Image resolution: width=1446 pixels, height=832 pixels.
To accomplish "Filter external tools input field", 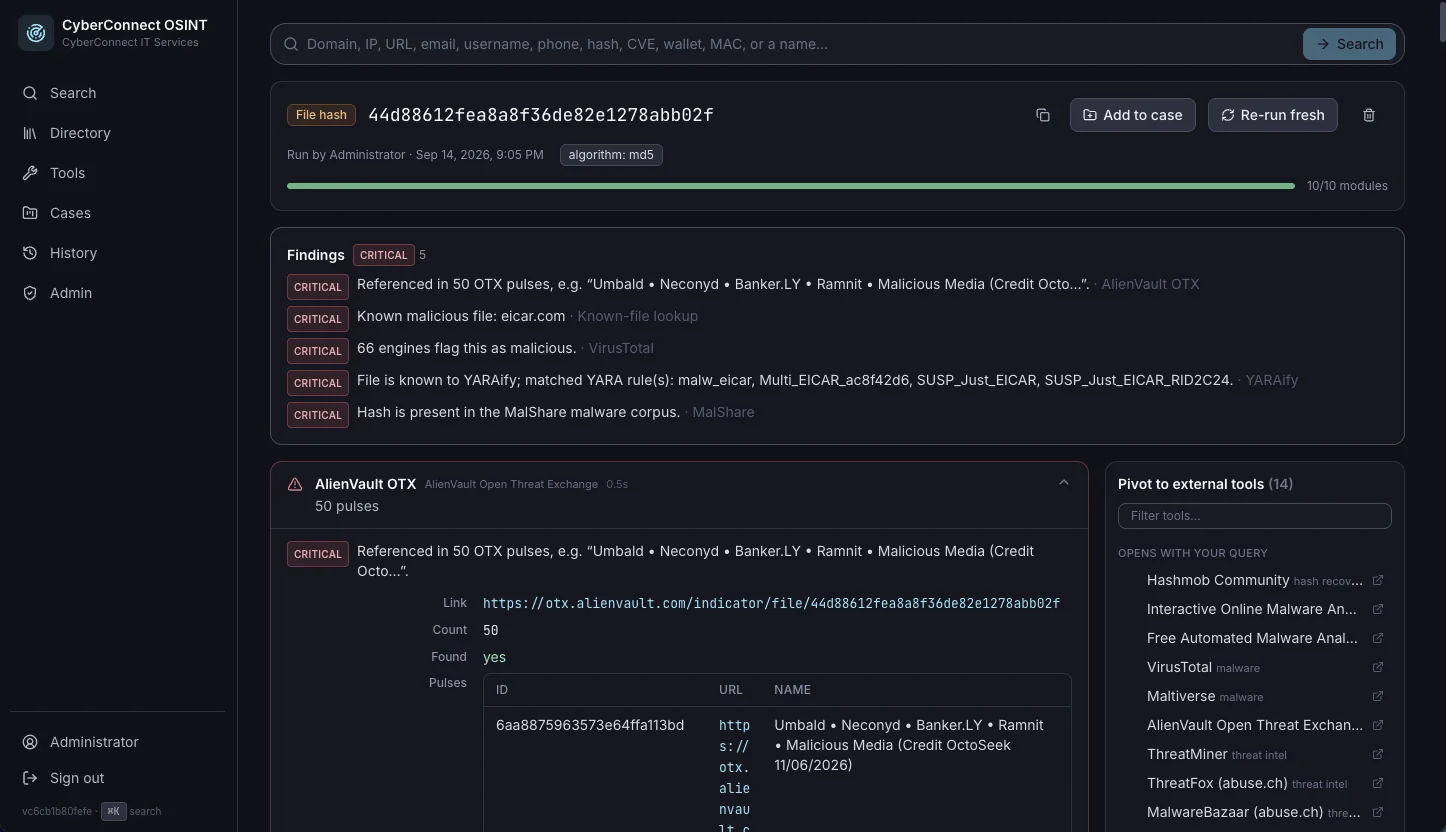I will click(x=1254, y=516).
